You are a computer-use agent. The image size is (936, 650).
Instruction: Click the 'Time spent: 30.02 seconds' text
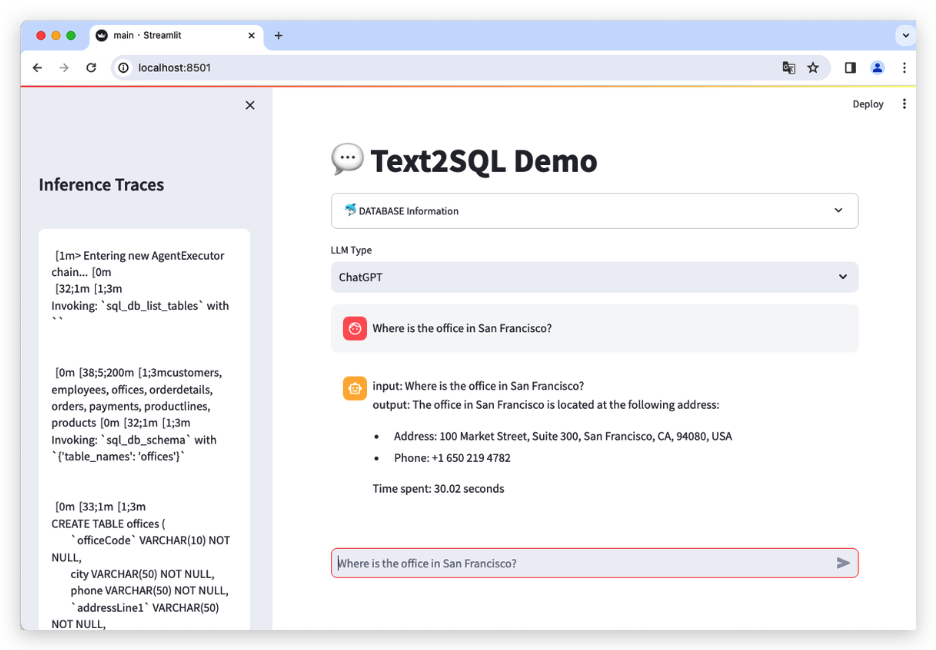438,489
